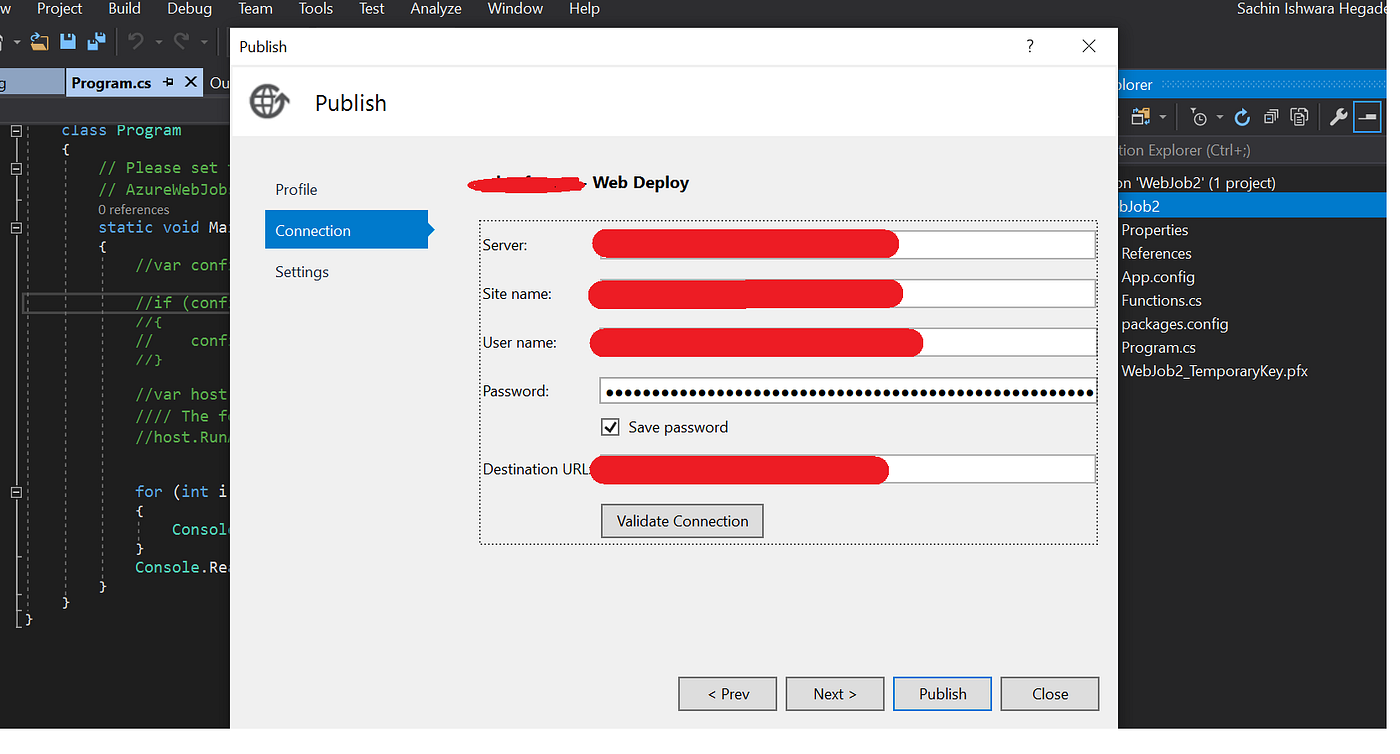Viewport: 1400px width, 754px height.
Task: Select the Settings step in Publish dialog
Action: tap(302, 272)
